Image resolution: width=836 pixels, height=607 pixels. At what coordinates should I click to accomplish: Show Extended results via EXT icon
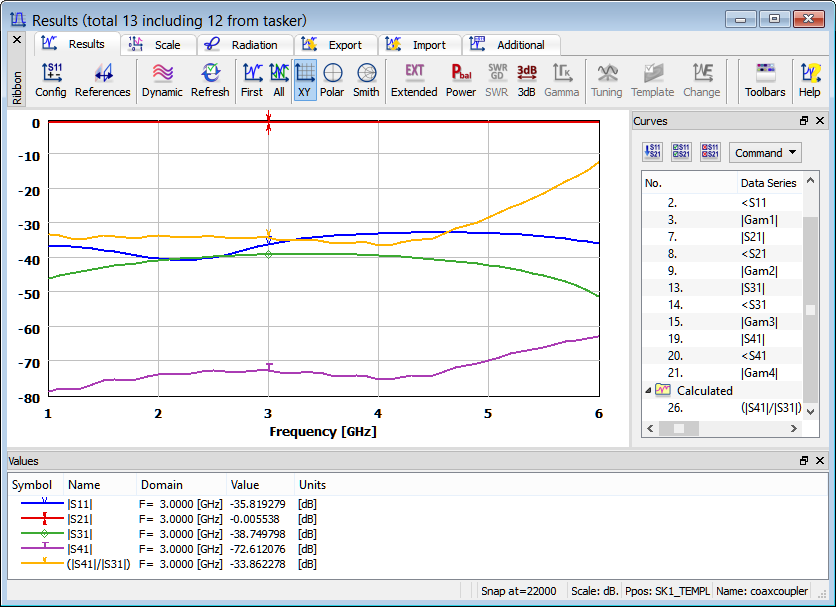pyautogui.click(x=414, y=80)
